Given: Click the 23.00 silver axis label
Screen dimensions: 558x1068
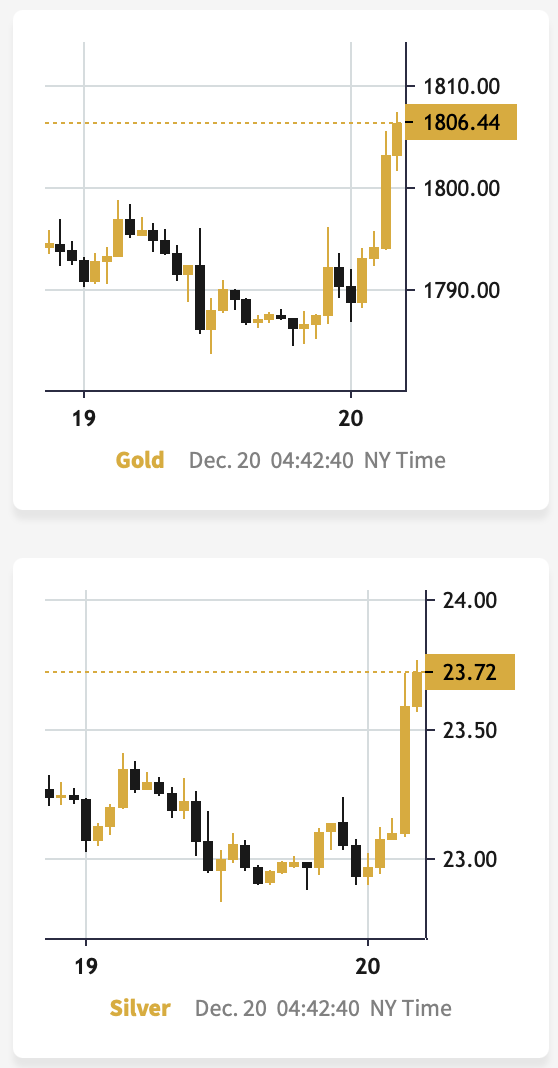Looking at the screenshot, I should tap(470, 860).
